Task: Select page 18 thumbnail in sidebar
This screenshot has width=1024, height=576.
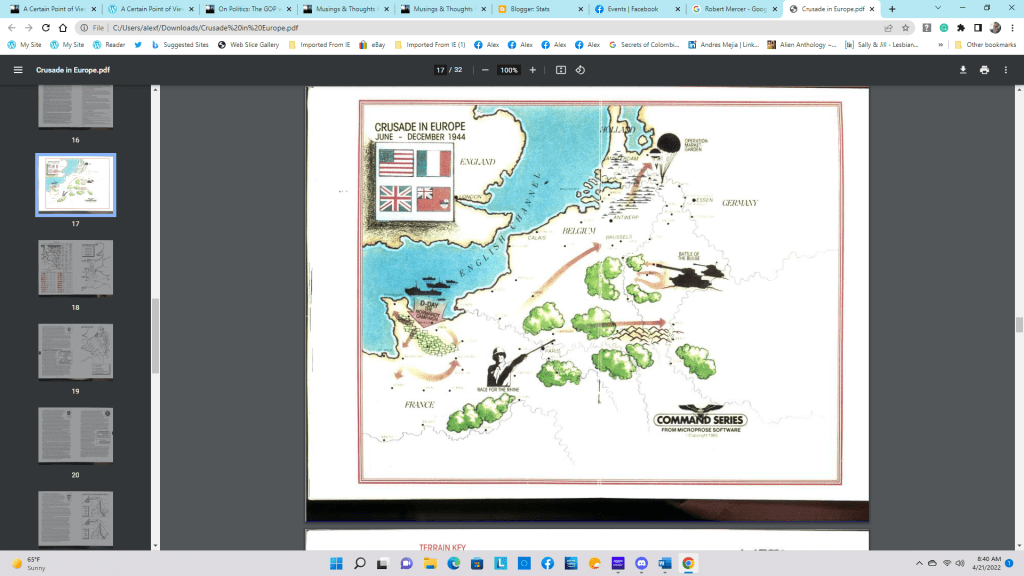Action: coord(75,267)
